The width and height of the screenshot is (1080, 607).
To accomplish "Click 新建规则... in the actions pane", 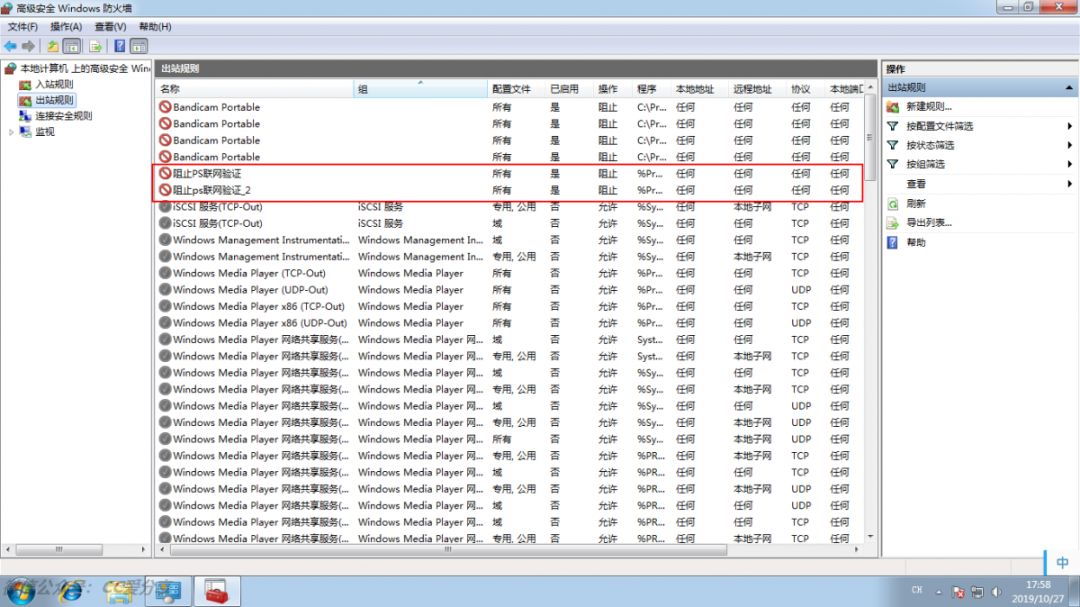I will click(928, 107).
